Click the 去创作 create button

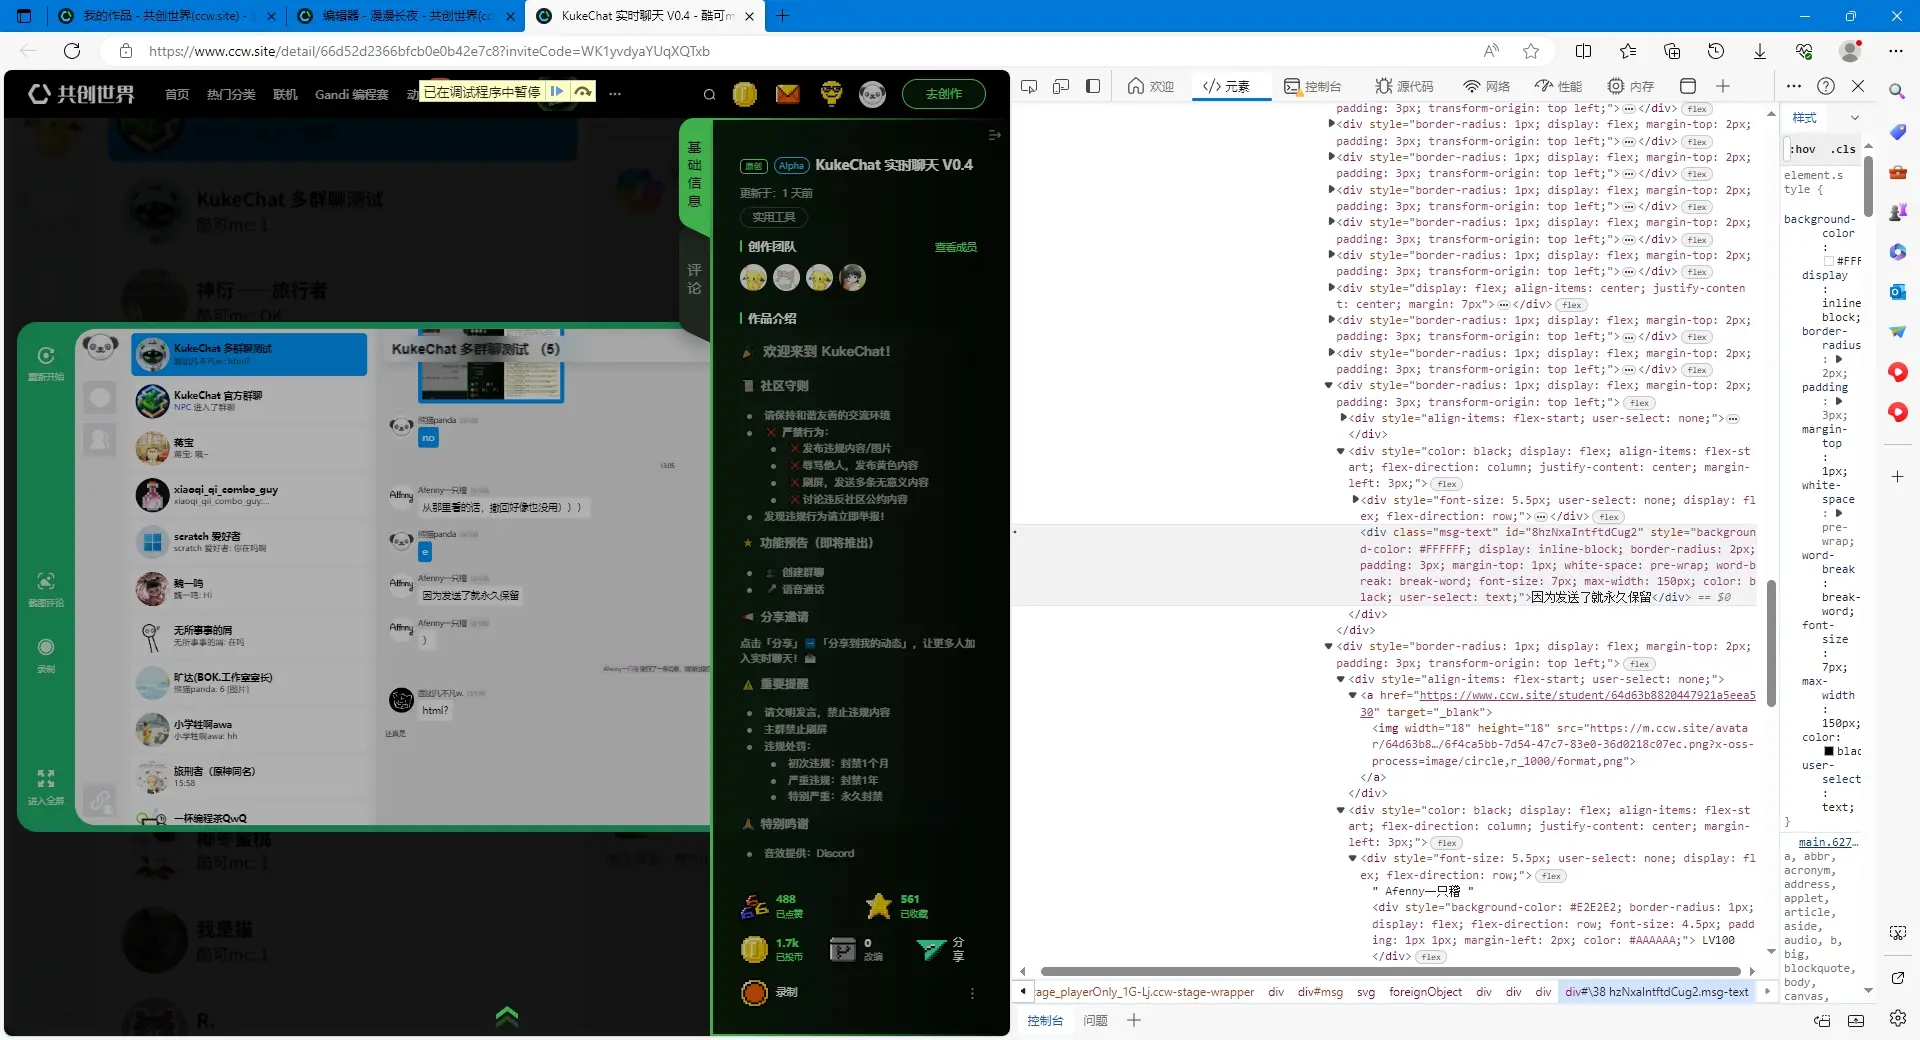pyautogui.click(x=943, y=94)
